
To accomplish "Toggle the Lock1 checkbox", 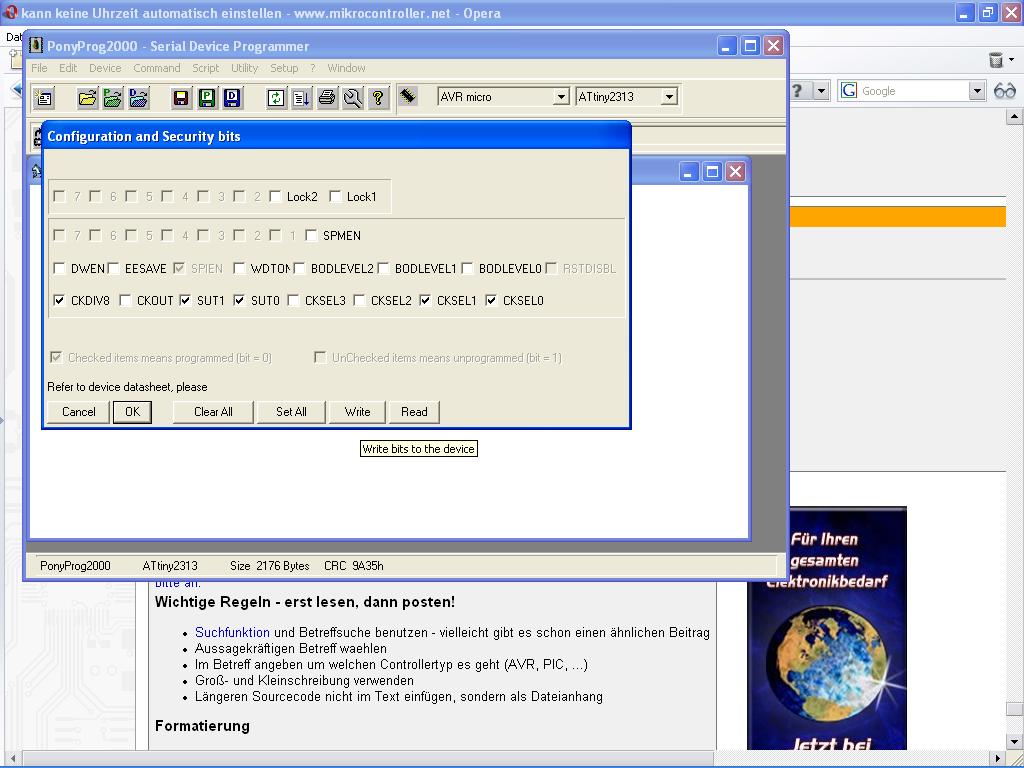I will click(x=335, y=196).
